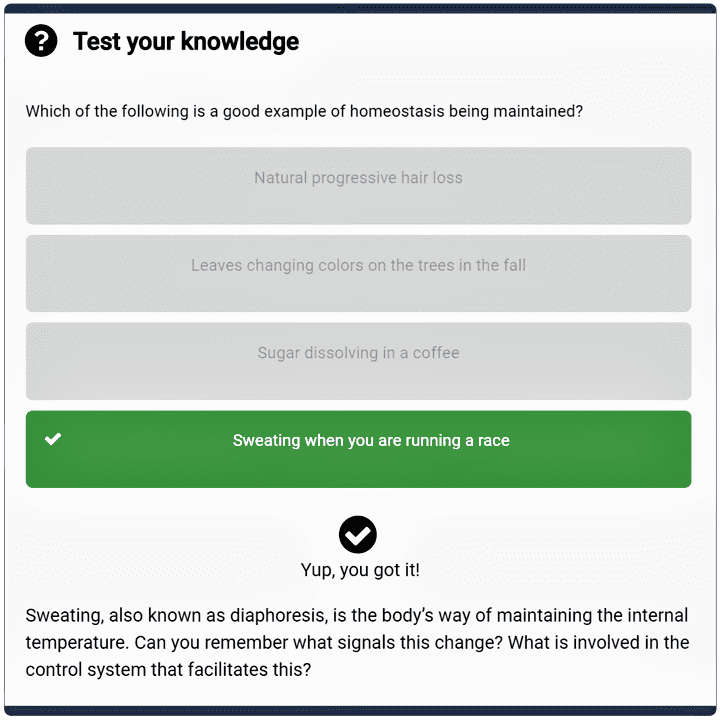
Task: Click the "Yup, you got it!" feedback message
Action: click(360, 570)
